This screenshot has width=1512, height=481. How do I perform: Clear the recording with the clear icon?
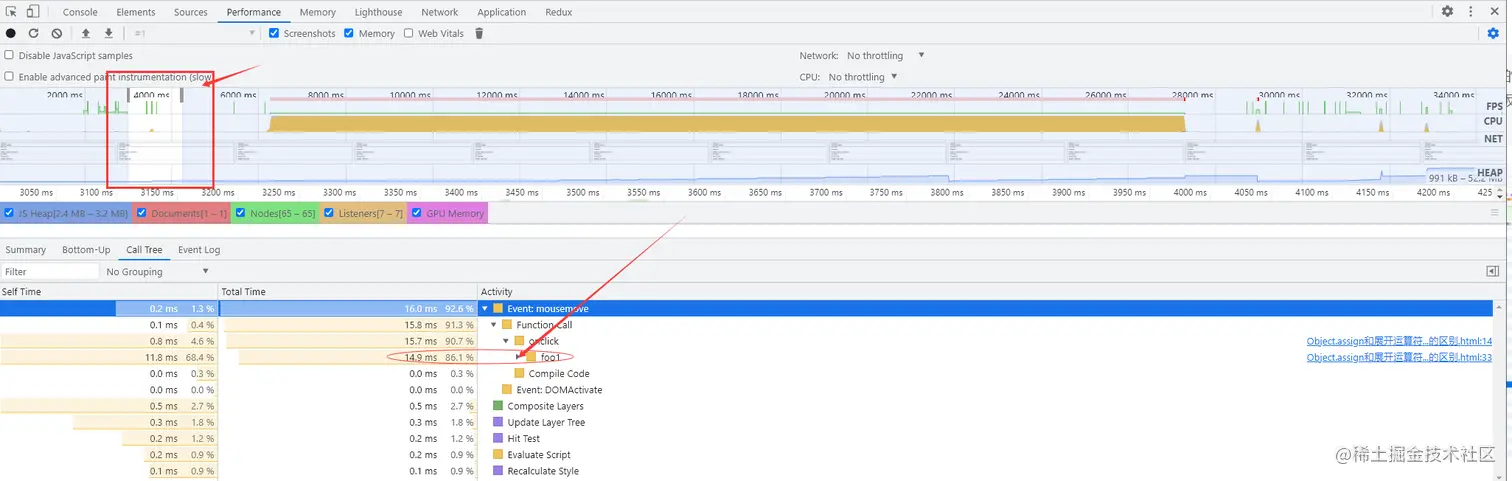click(56, 33)
